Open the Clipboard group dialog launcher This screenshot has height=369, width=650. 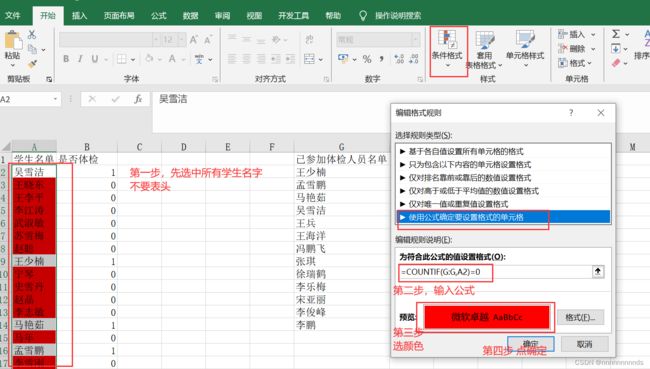pos(49,79)
